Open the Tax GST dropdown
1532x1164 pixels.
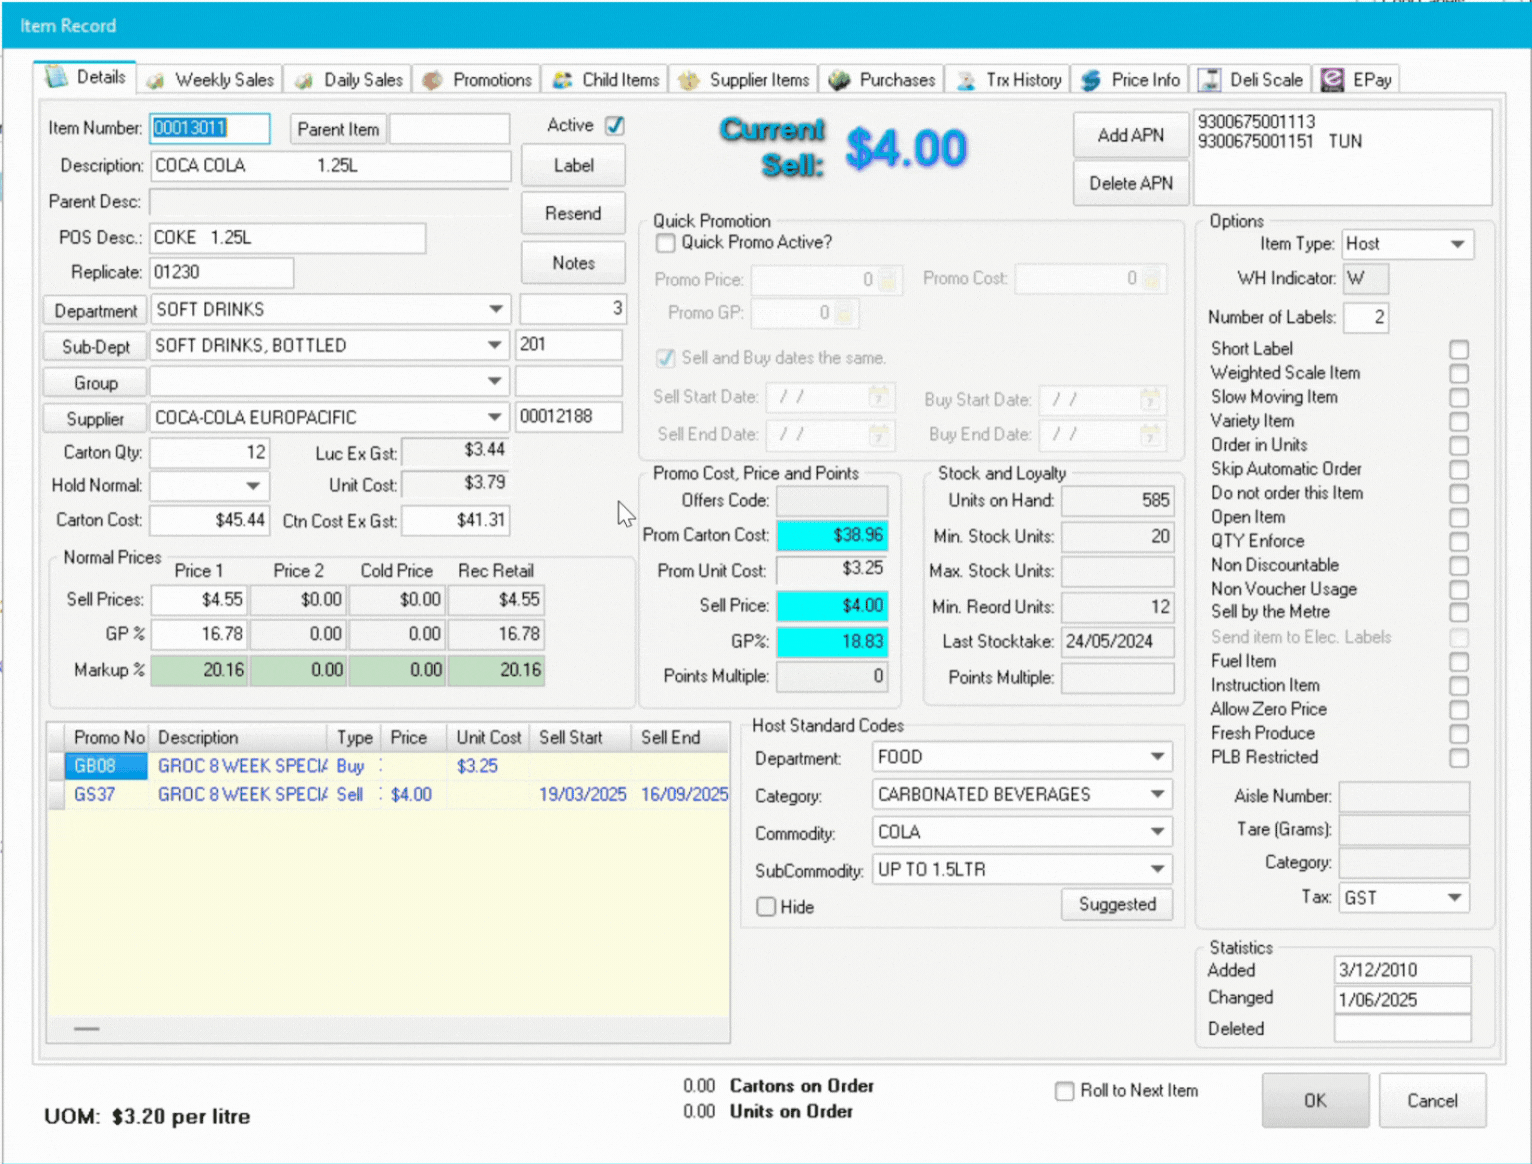(1455, 898)
